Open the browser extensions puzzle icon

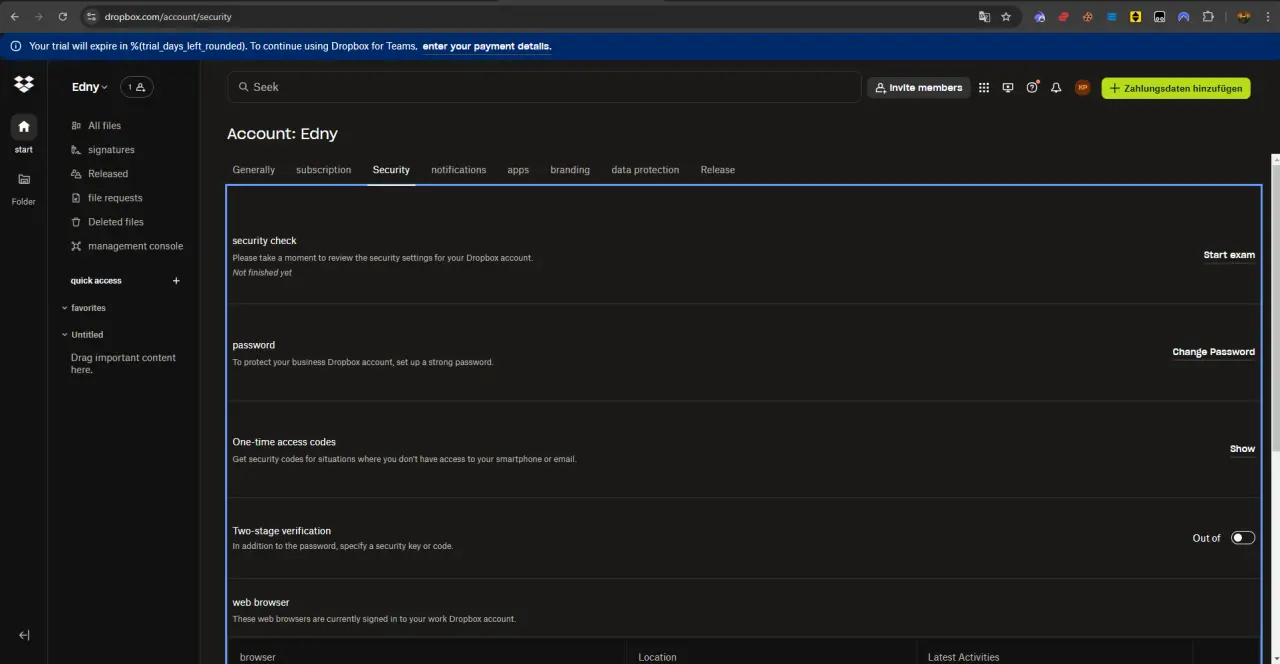(x=1208, y=17)
